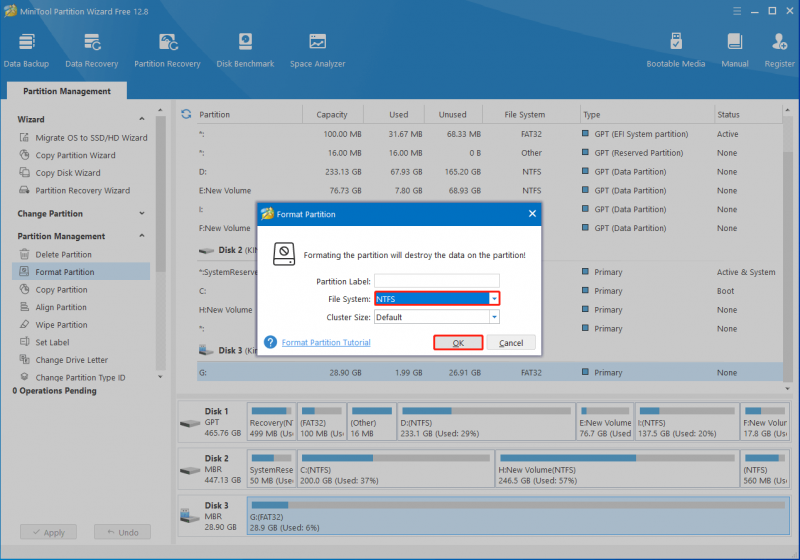Image resolution: width=800 pixels, height=560 pixels.
Task: Click into the Partition Label field
Action: 437,281
